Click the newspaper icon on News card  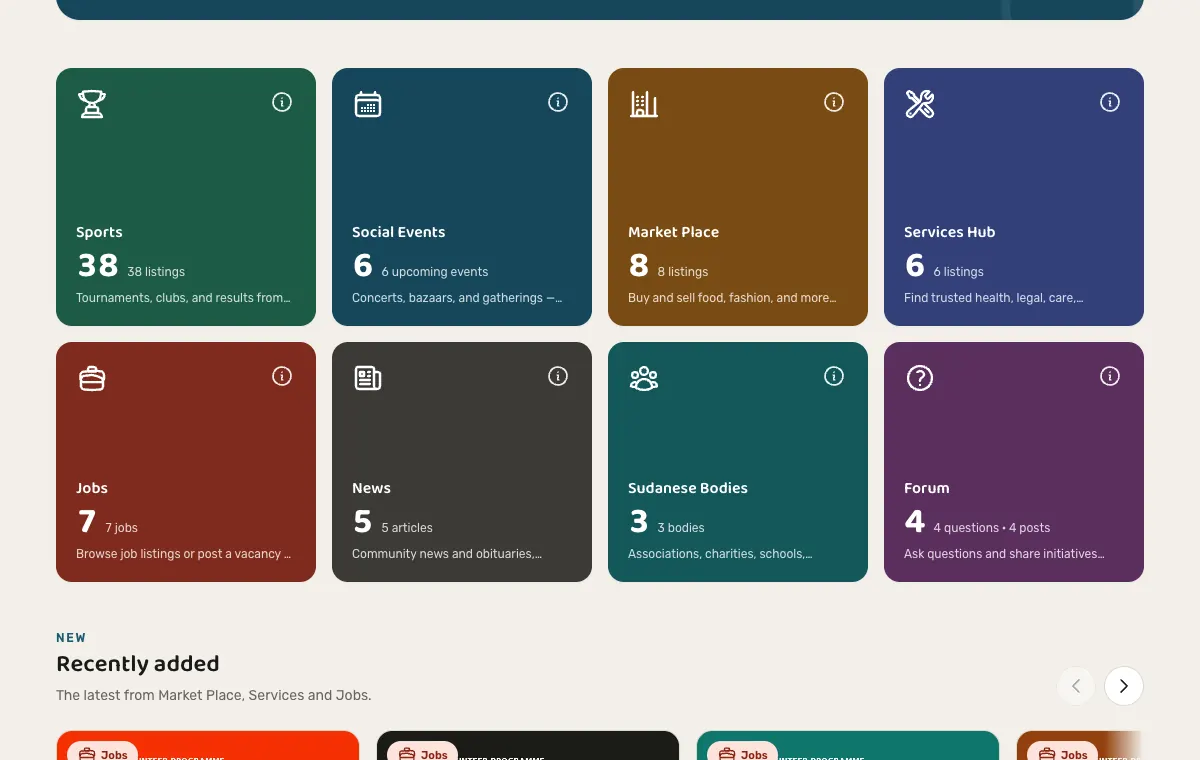(x=368, y=378)
